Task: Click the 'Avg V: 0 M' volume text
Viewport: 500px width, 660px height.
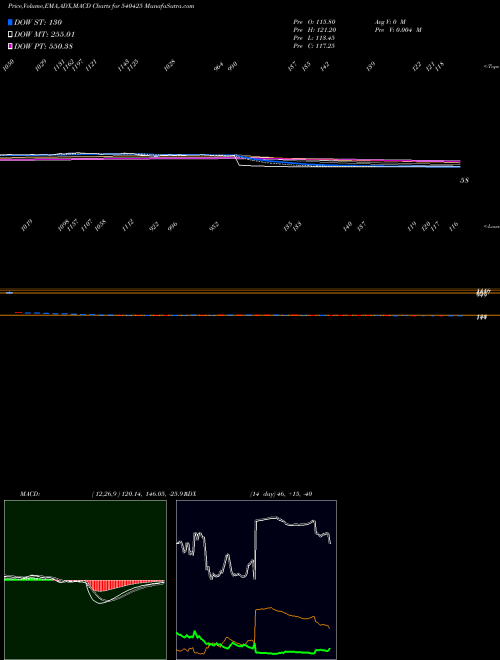Action: (389, 21)
